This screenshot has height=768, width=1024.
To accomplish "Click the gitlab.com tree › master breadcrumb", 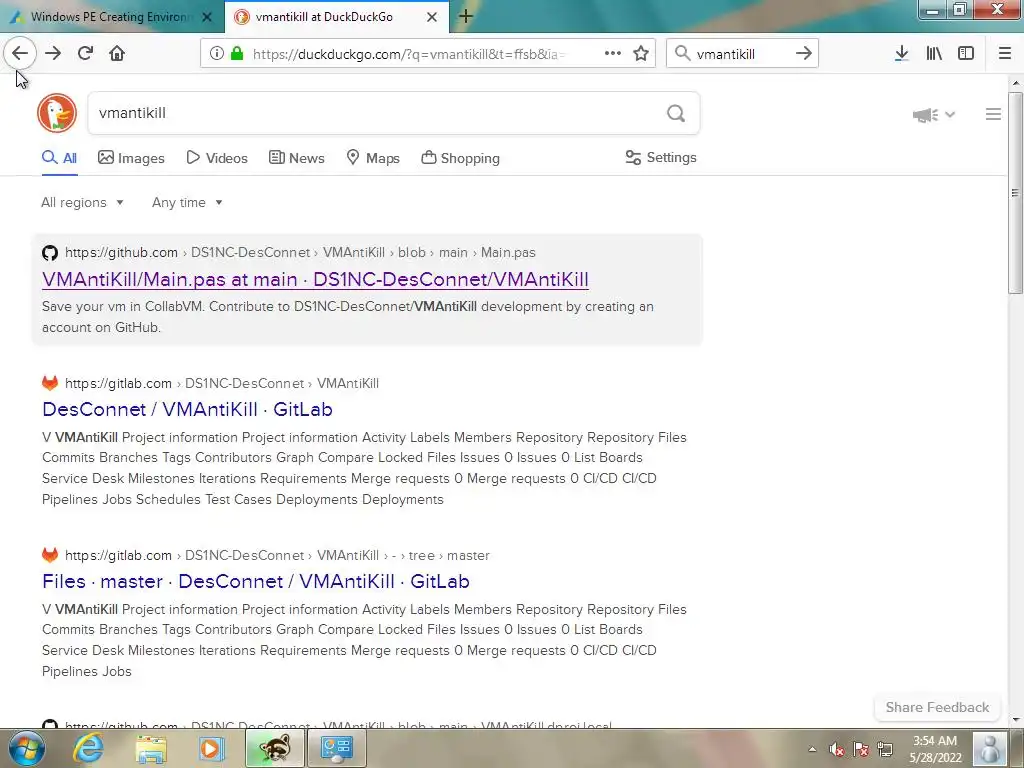I will click(x=278, y=555).
